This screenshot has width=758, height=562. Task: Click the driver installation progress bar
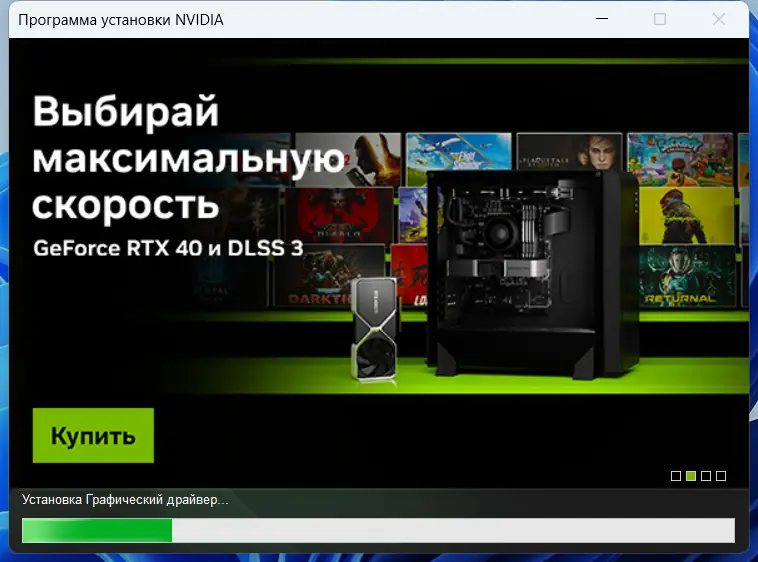point(379,530)
